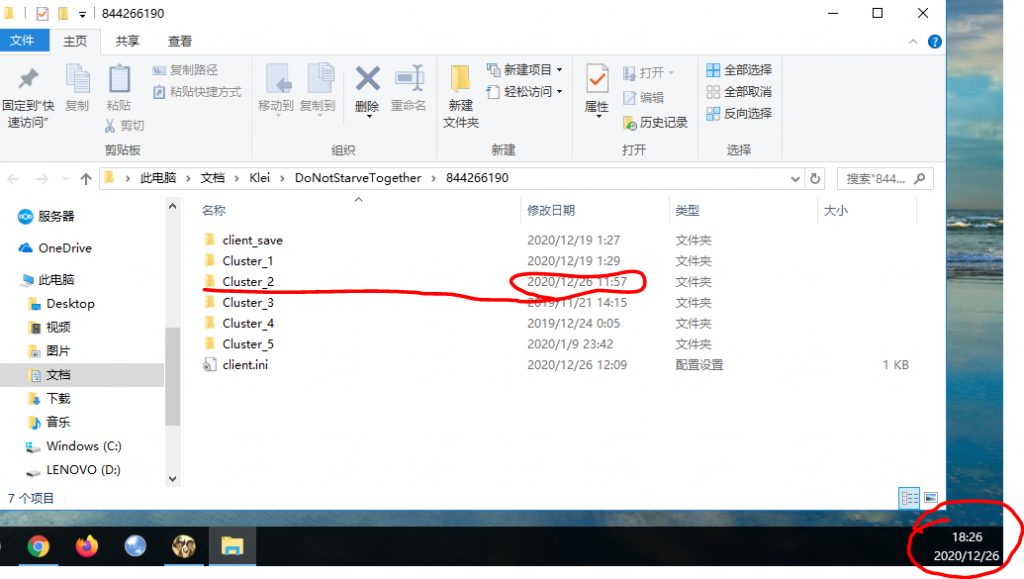The height and width of the screenshot is (579, 1024).
Task: Open Quick Access Toolbar customize dropdown
Action: click(x=82, y=14)
